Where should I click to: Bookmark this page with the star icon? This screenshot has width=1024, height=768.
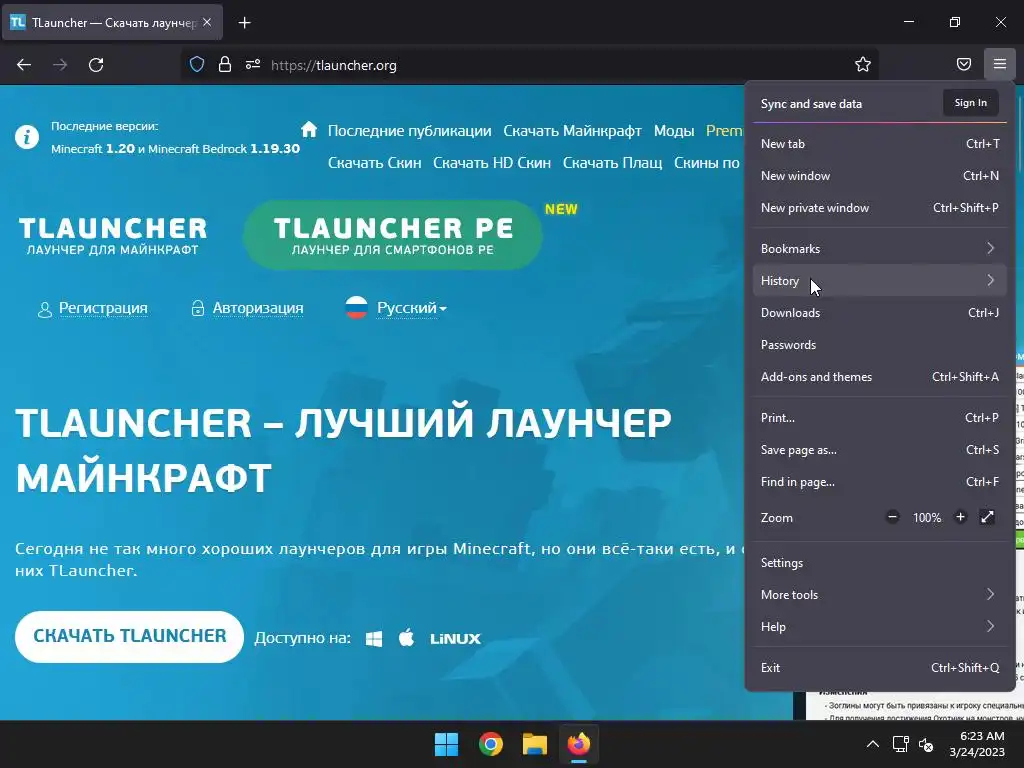click(x=863, y=64)
